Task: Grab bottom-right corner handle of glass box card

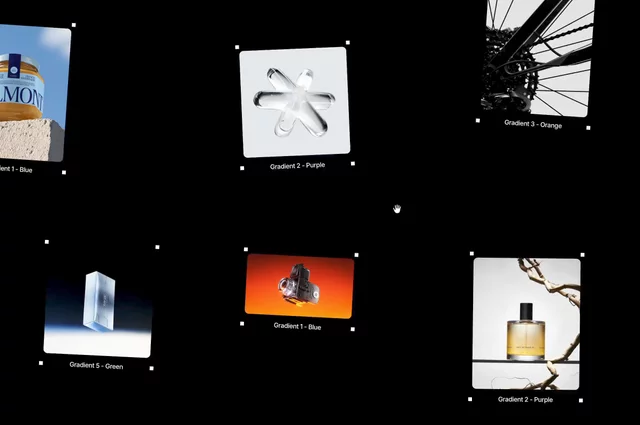Action: click(x=152, y=368)
